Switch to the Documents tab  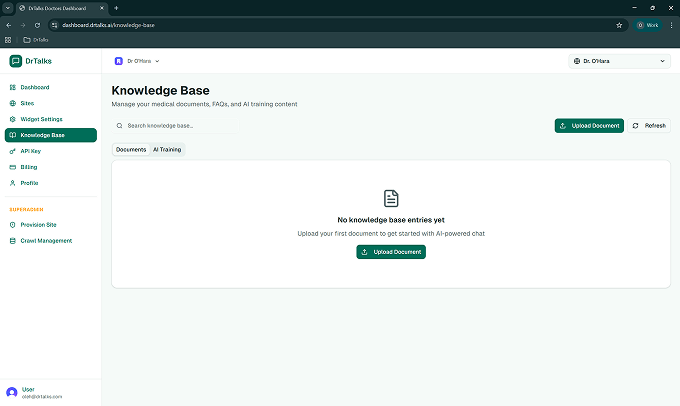[x=131, y=150]
